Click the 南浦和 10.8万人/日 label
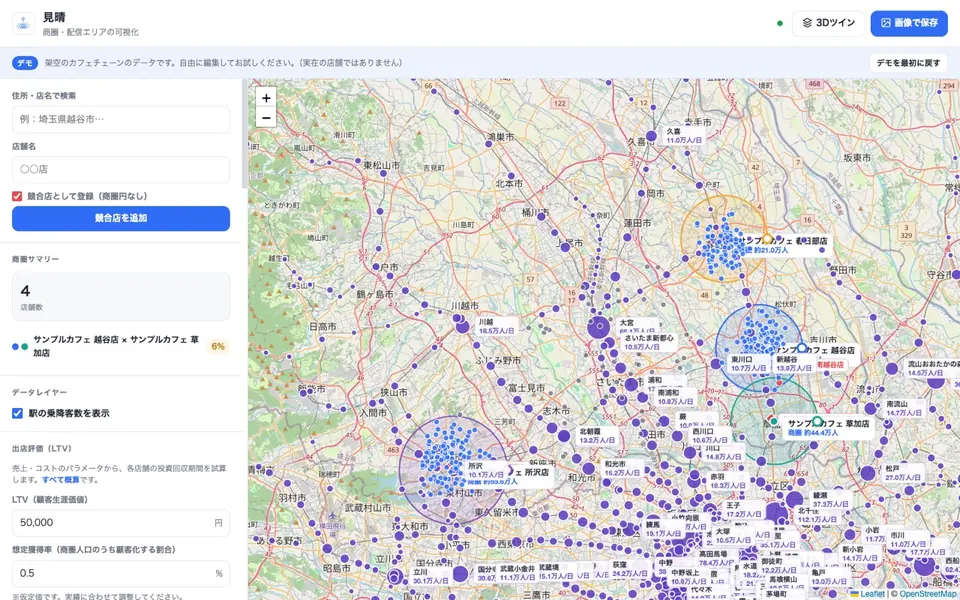Viewport: 960px width, 600px height. (677, 397)
